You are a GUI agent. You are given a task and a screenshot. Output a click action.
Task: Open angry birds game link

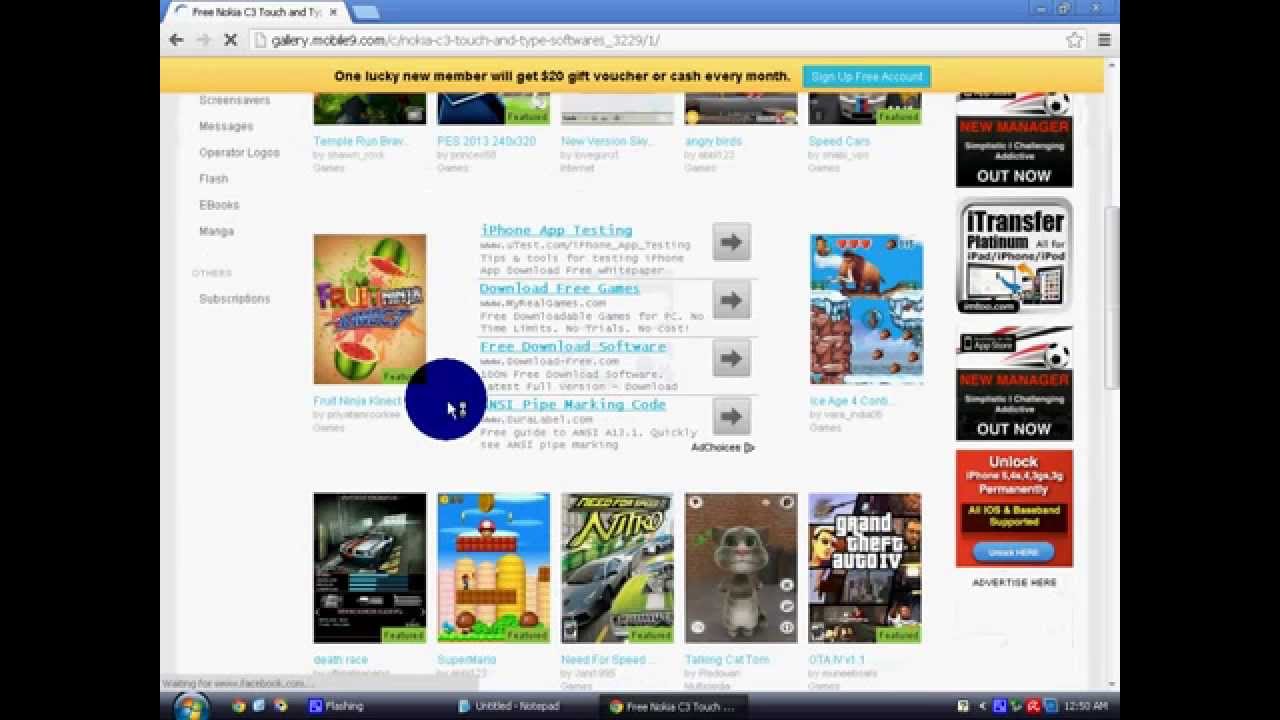point(713,141)
